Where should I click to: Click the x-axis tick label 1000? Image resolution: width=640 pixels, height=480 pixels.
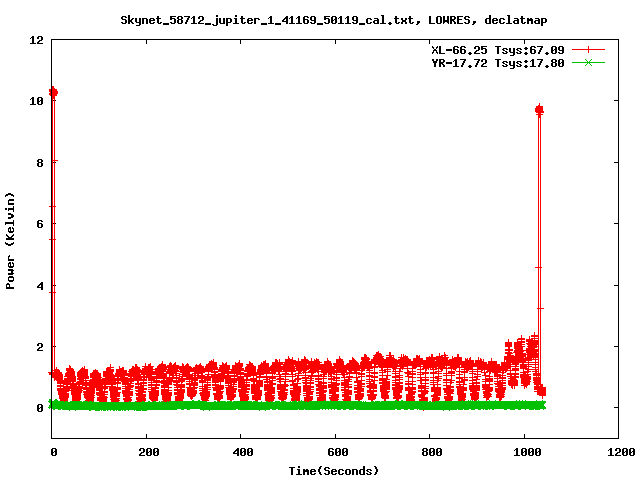point(524,452)
